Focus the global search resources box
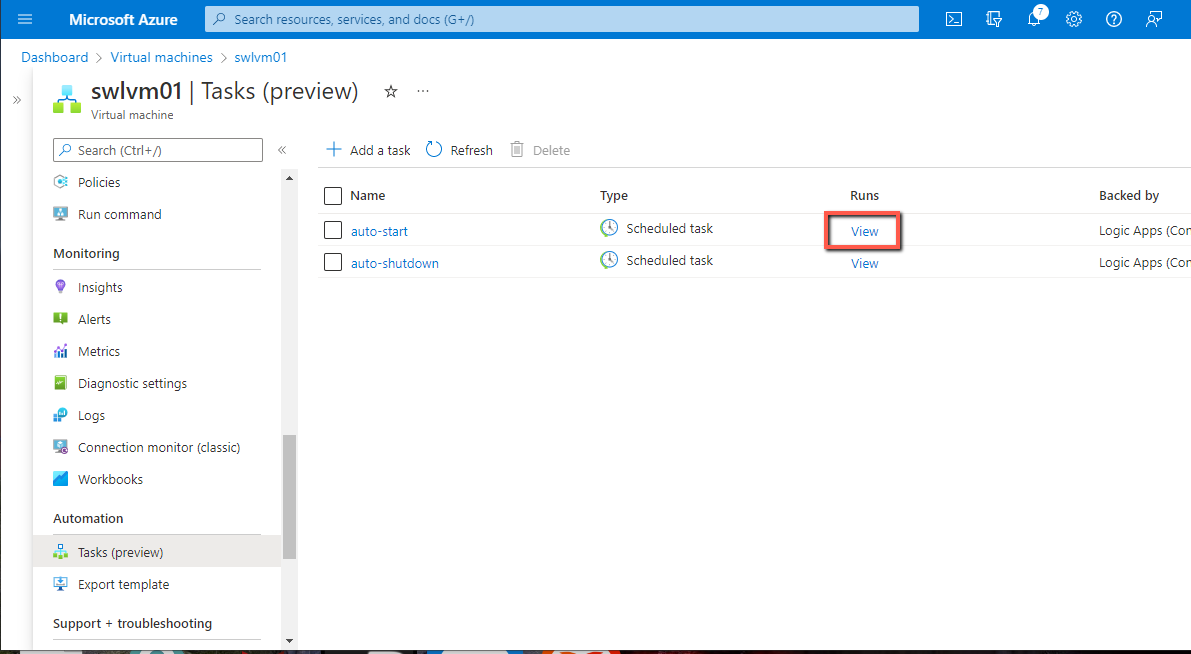 561,19
